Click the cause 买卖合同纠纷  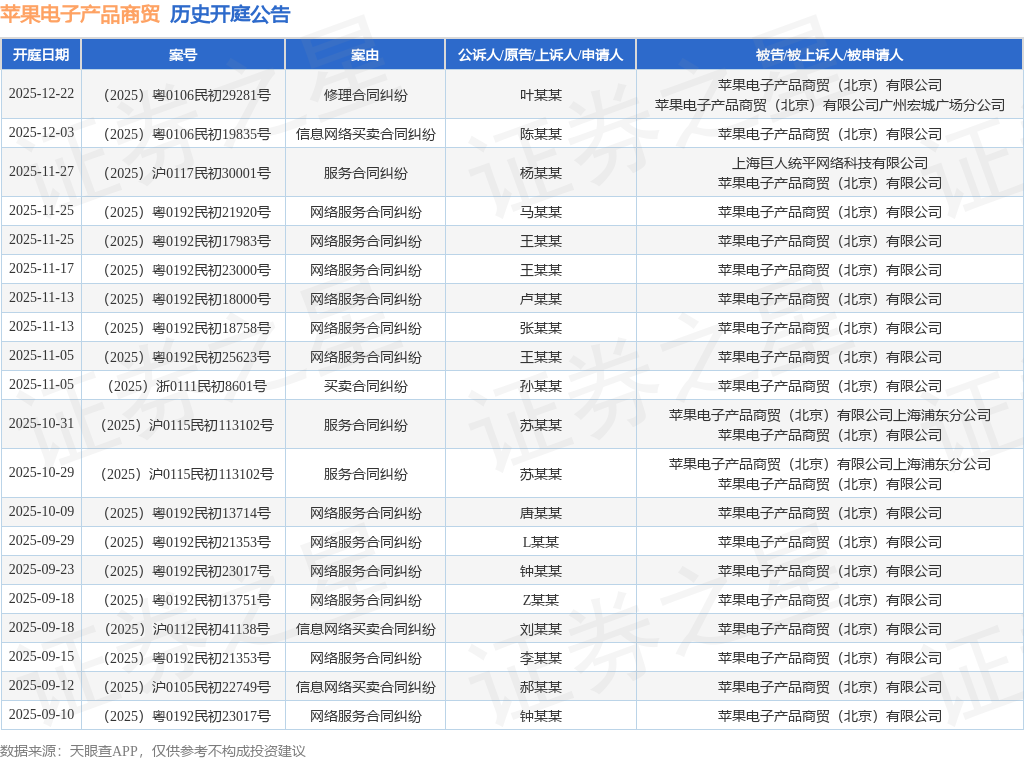pos(365,387)
